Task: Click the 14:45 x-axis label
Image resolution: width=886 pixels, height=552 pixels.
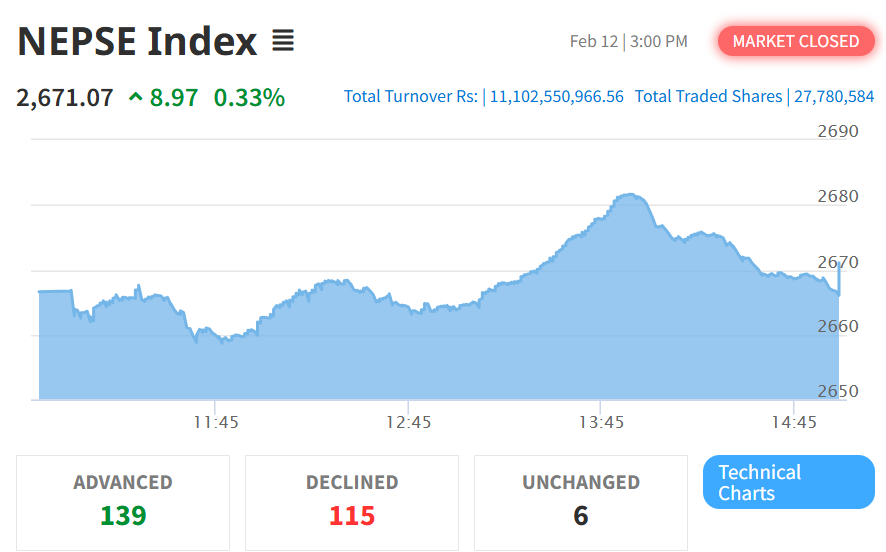Action: click(x=793, y=423)
